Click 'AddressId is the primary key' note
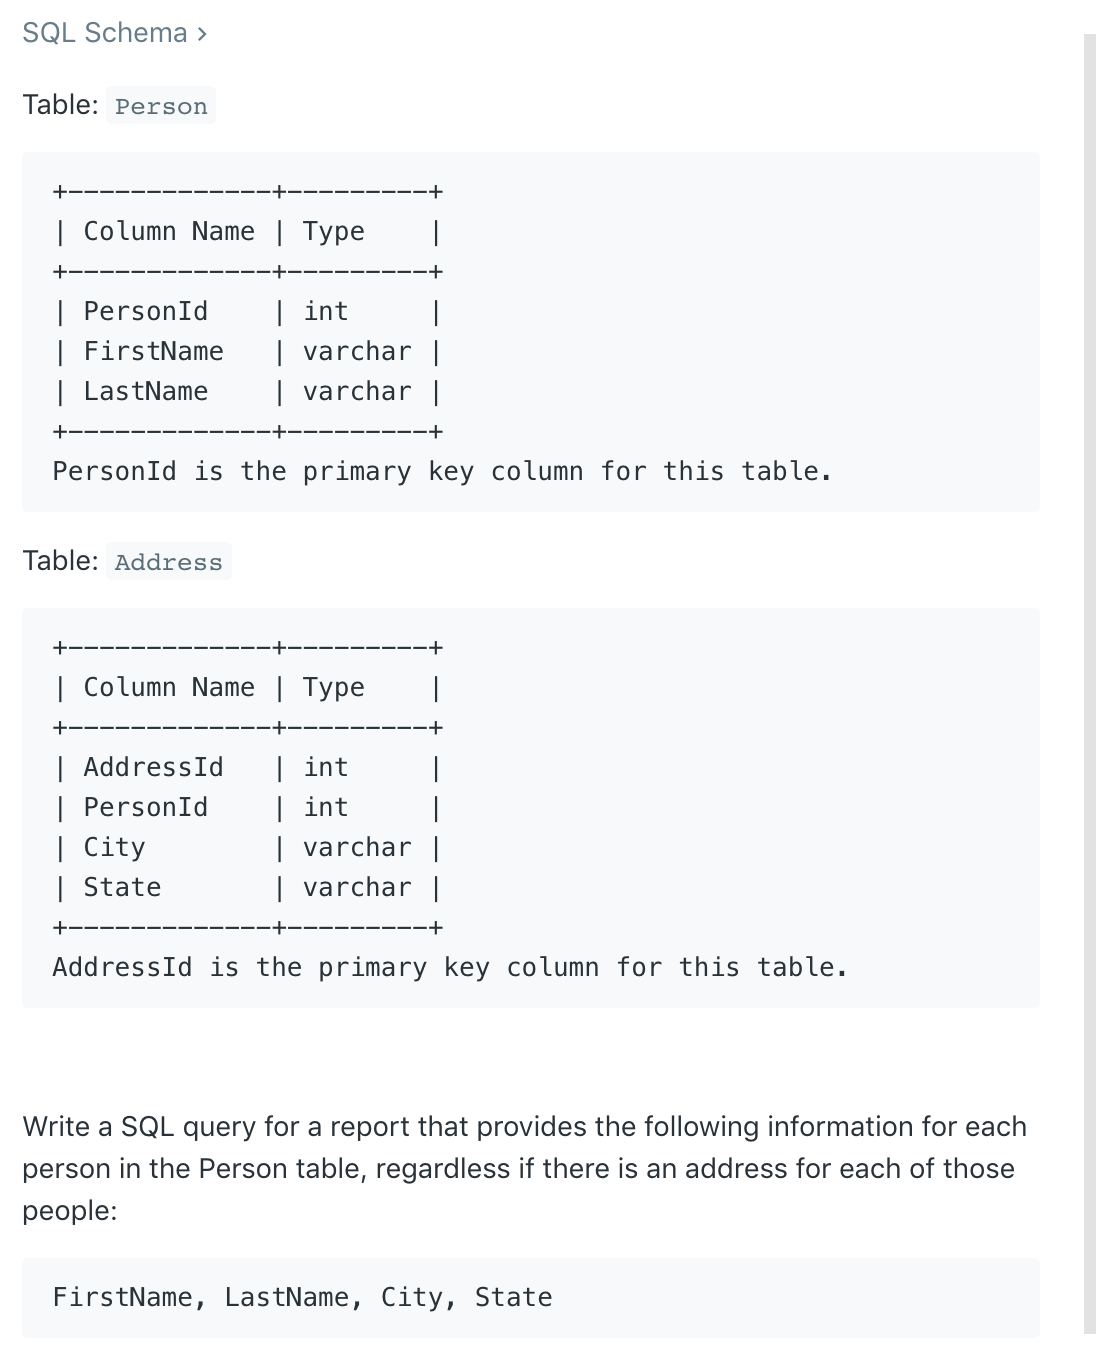The height and width of the screenshot is (1360, 1100). click(x=450, y=968)
